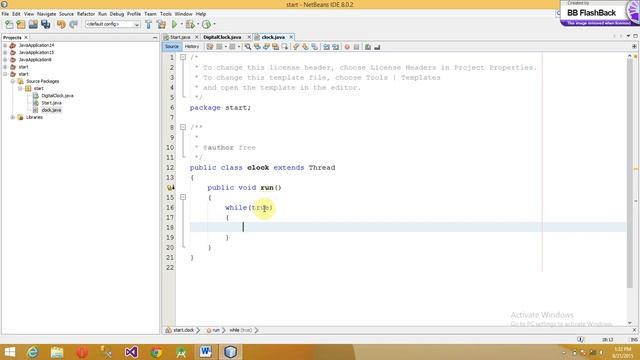The height and width of the screenshot is (360, 640).
Task: Select clock.java in the Projects tree
Action: 51,110
